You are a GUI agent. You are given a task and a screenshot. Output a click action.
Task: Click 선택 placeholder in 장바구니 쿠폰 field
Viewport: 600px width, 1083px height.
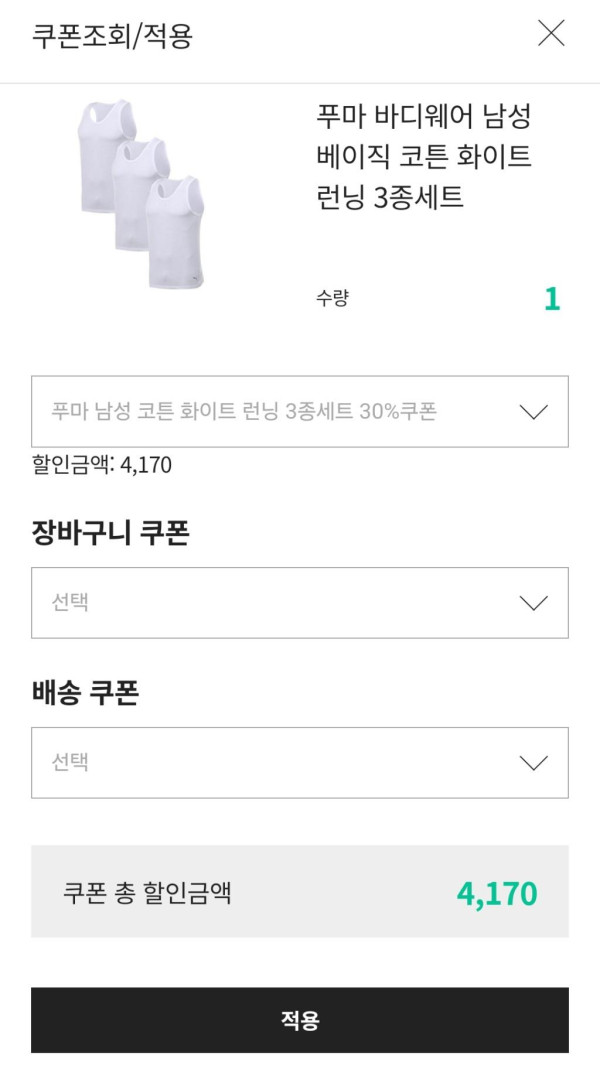tap(70, 602)
